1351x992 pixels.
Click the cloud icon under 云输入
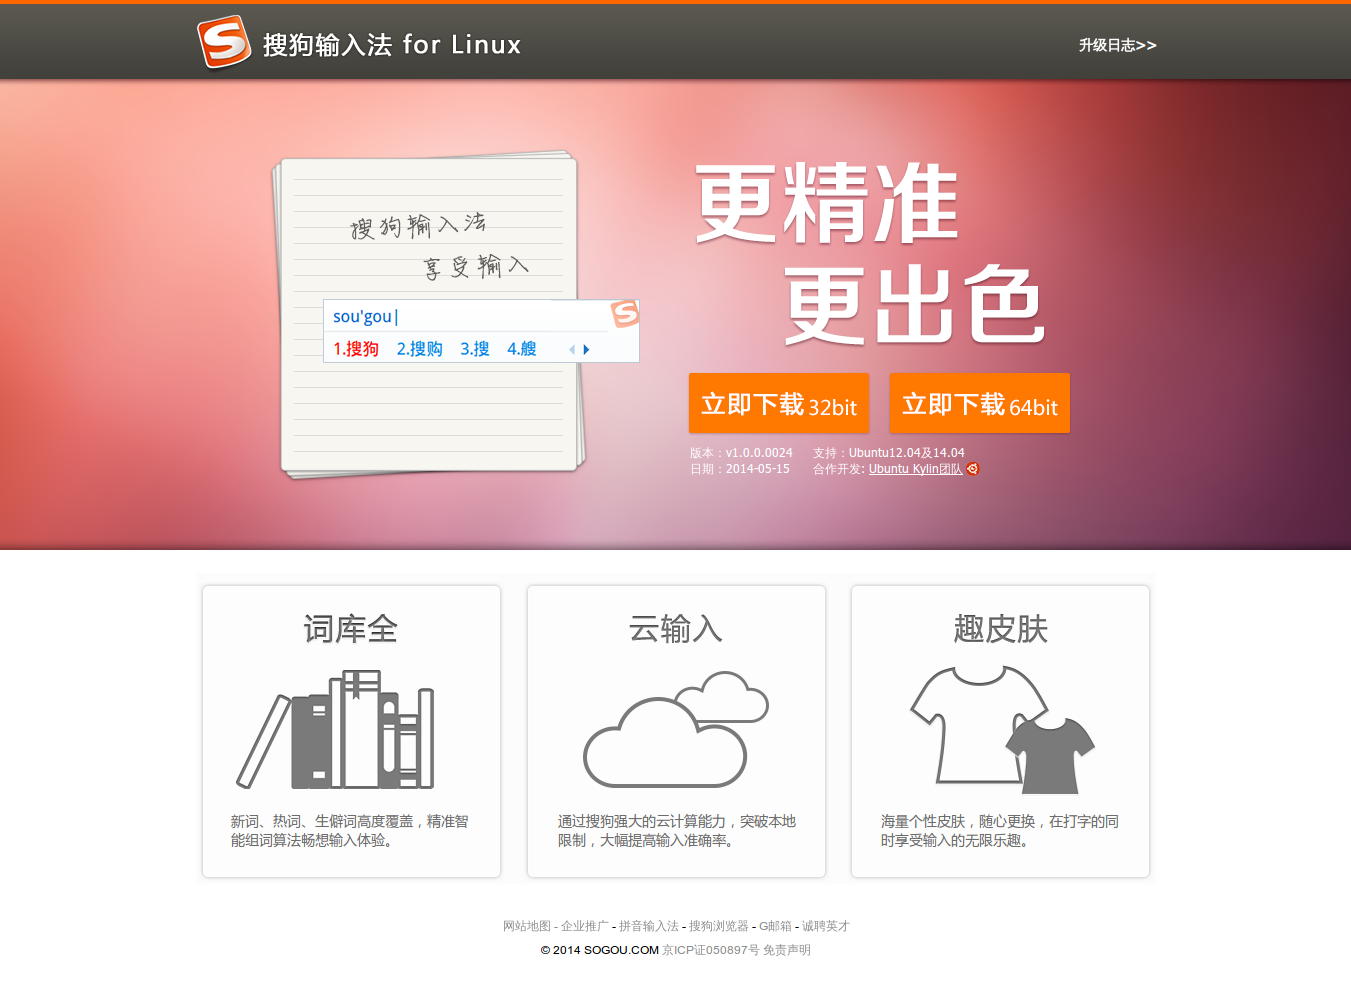676,729
